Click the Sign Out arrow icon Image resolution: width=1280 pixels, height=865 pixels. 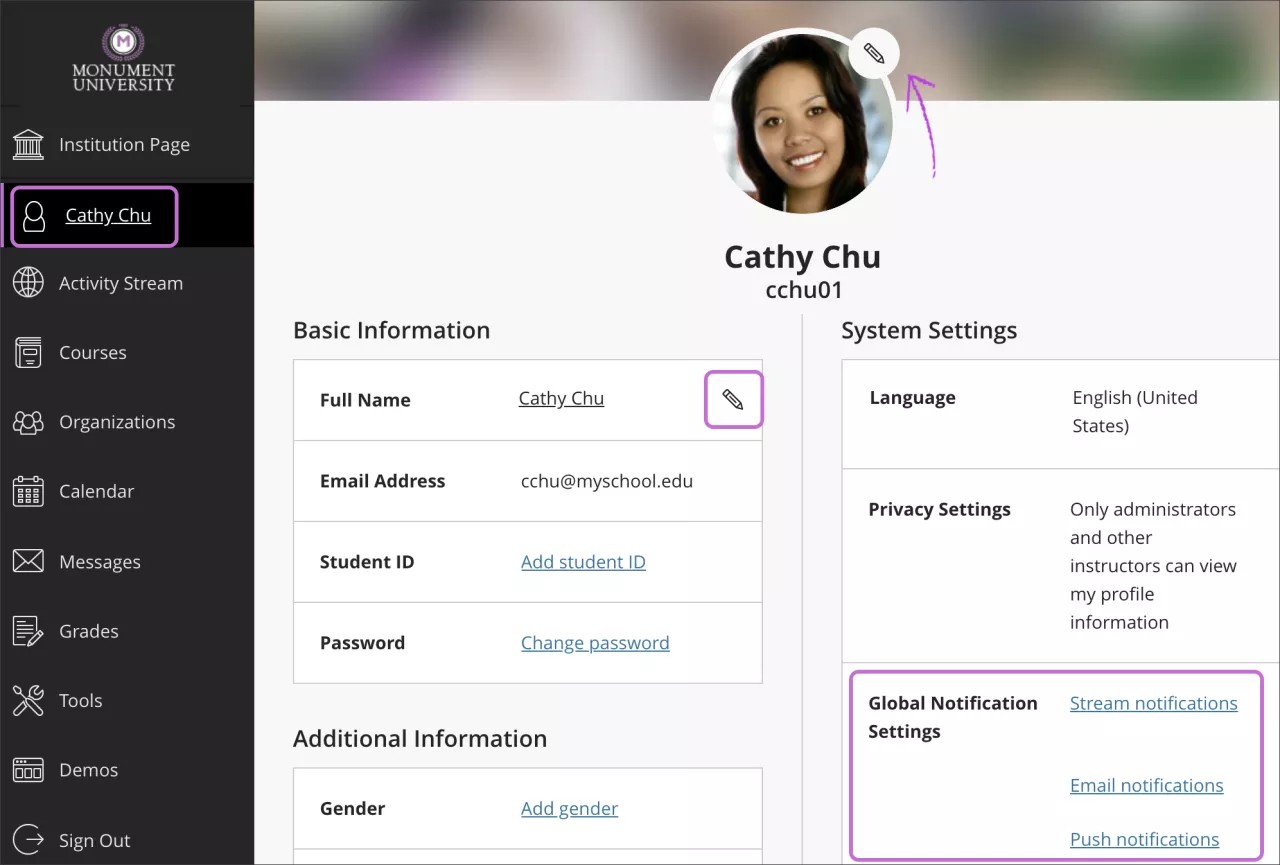click(x=27, y=840)
